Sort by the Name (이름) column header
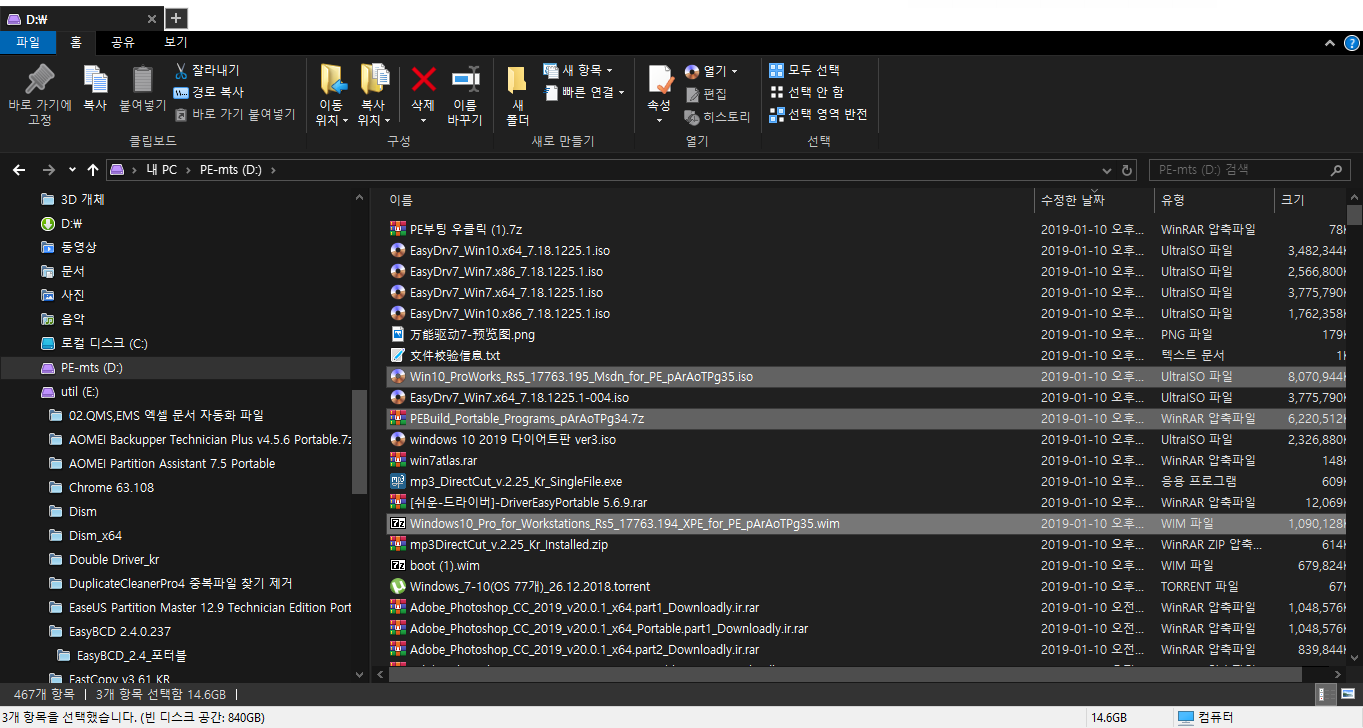This screenshot has width=1363, height=728. click(x=708, y=200)
